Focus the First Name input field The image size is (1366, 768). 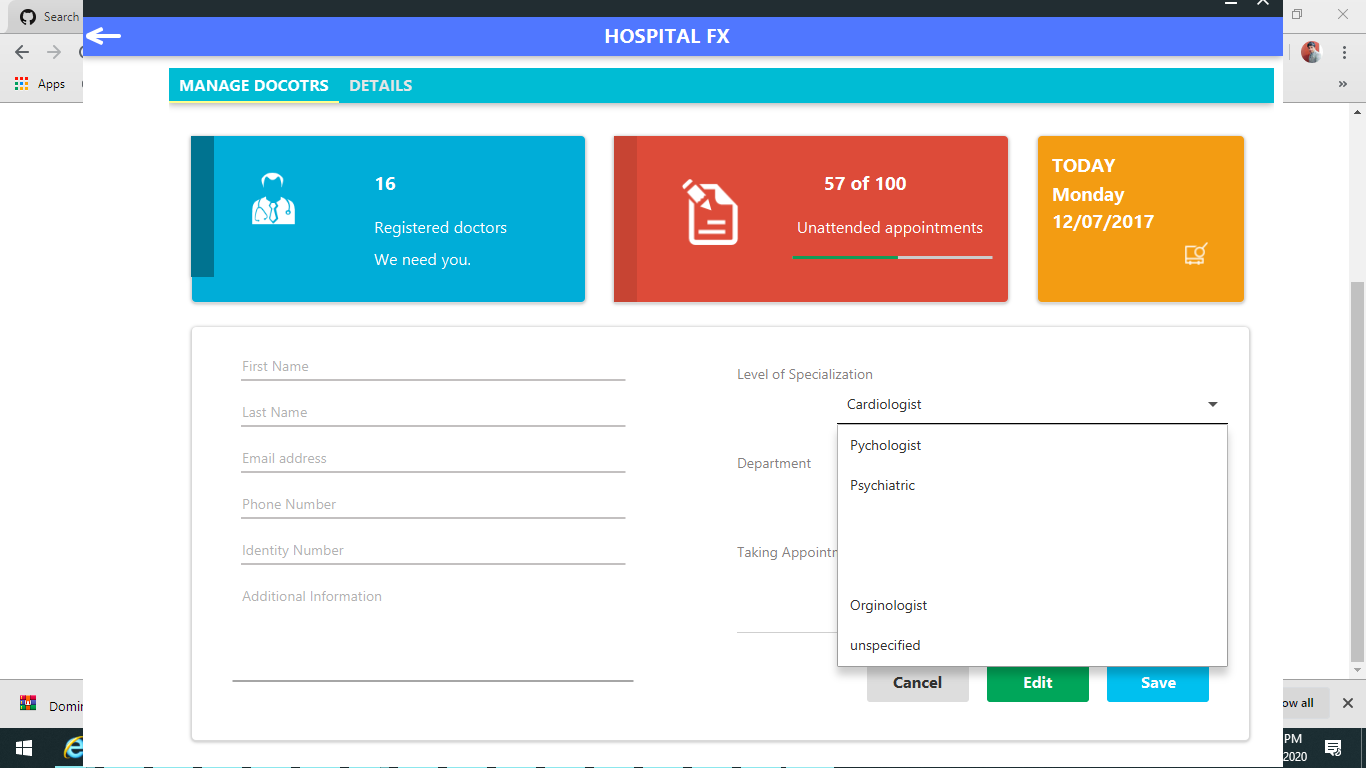[x=433, y=367]
